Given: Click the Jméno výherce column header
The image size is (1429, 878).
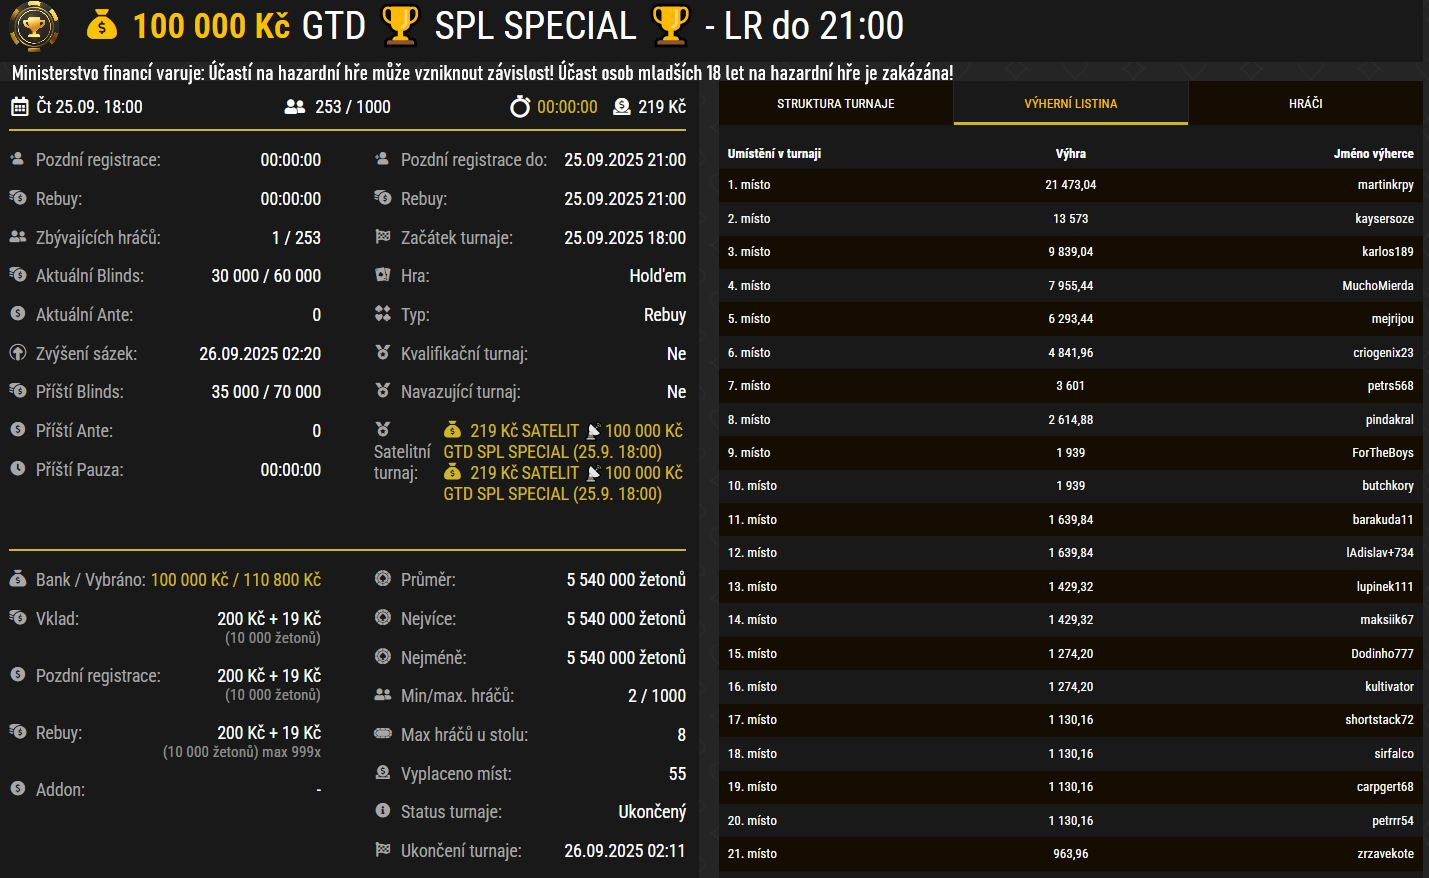Looking at the screenshot, I should pos(1373,154).
